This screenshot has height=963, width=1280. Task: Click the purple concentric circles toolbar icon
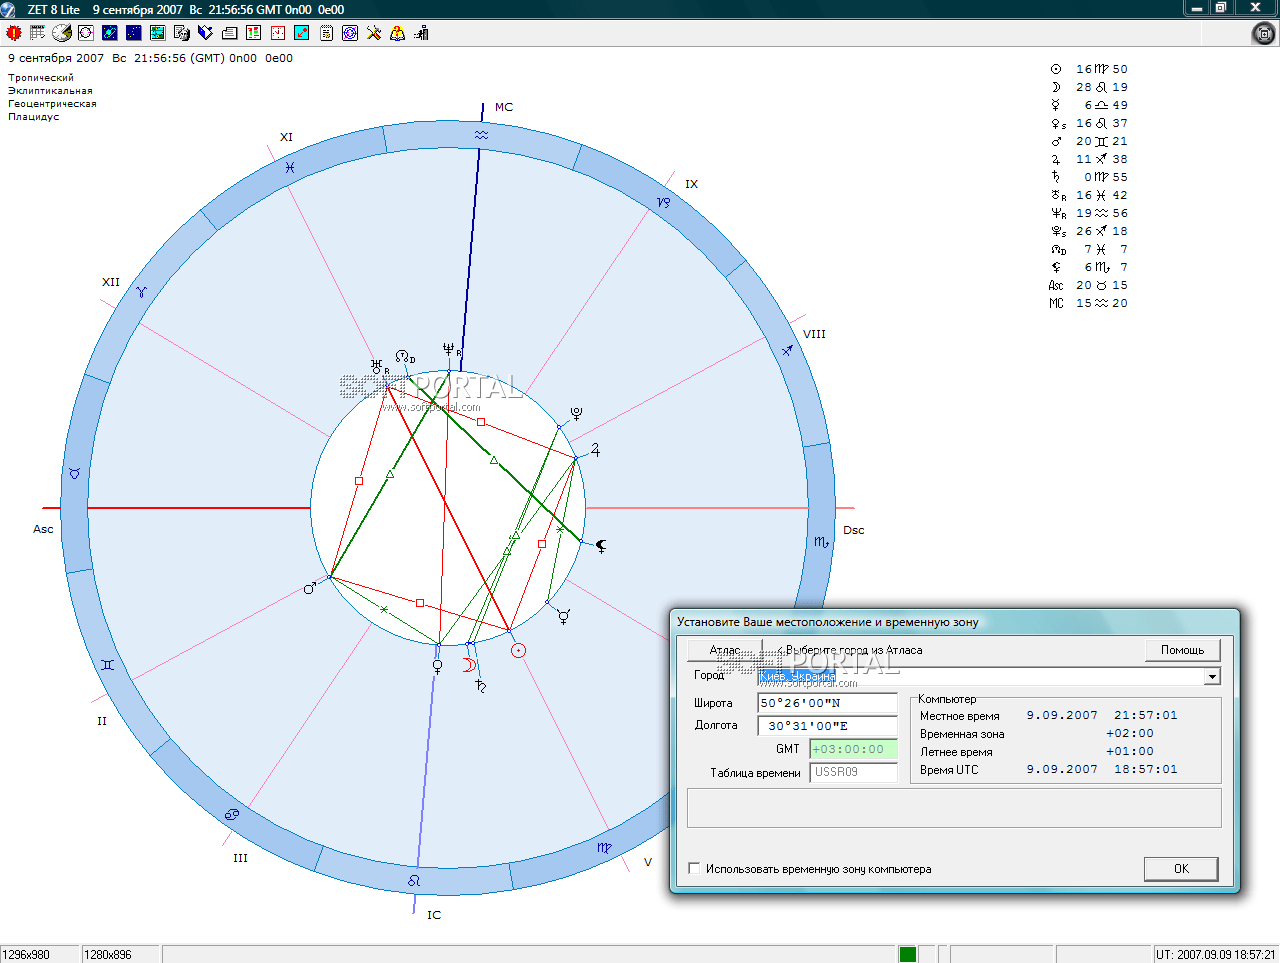tap(350, 33)
